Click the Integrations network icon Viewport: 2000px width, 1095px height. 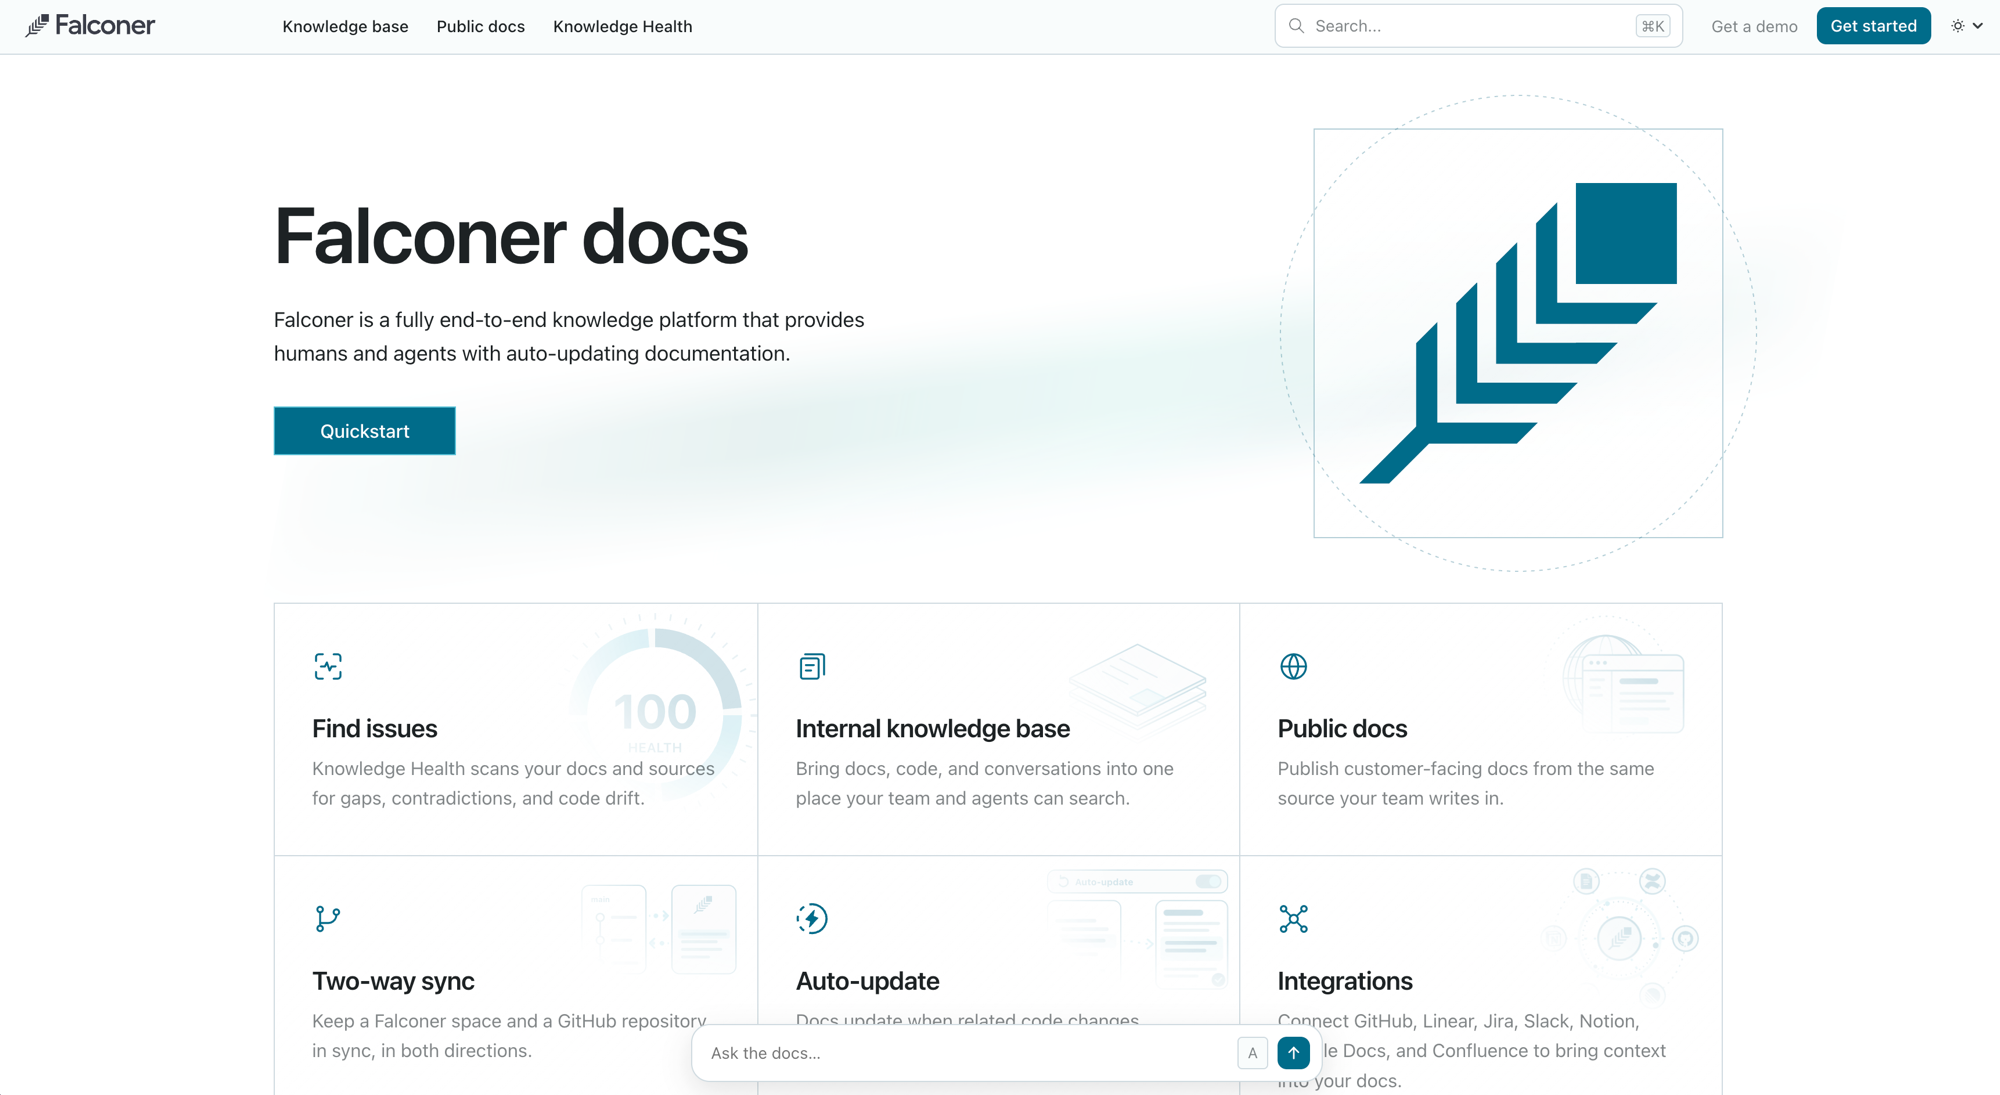tap(1293, 918)
